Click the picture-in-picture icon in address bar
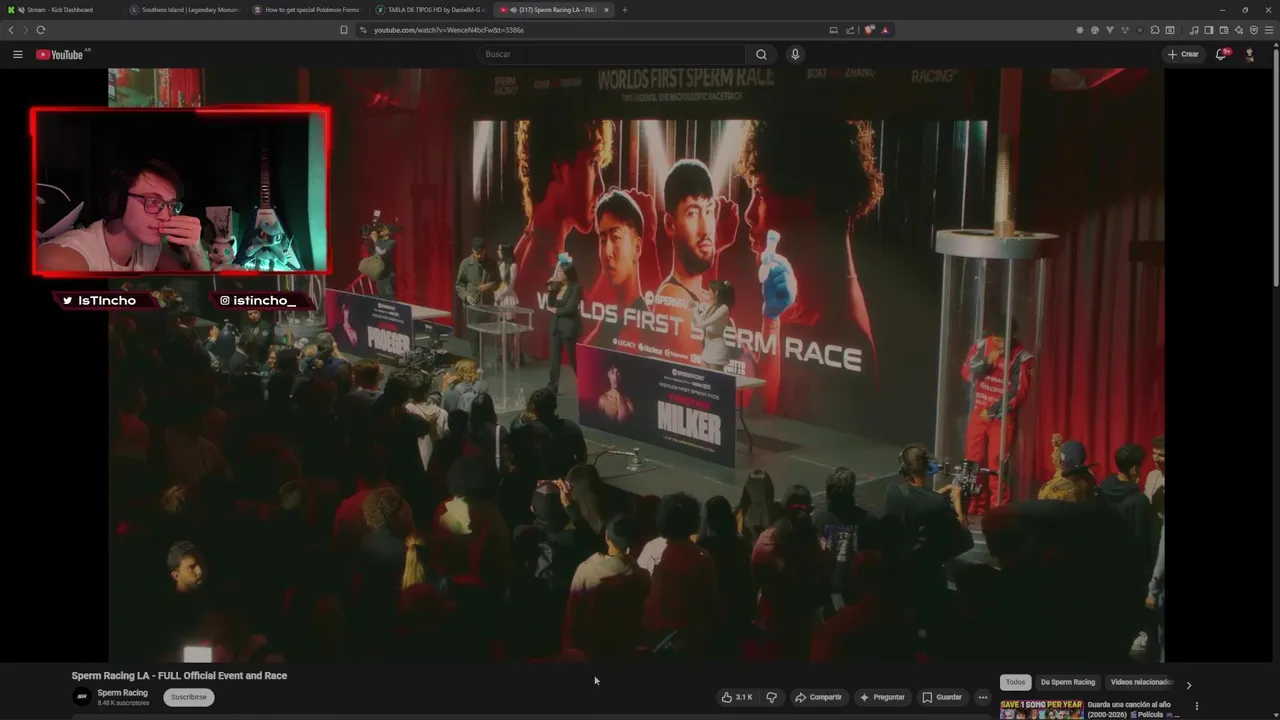 tap(833, 30)
